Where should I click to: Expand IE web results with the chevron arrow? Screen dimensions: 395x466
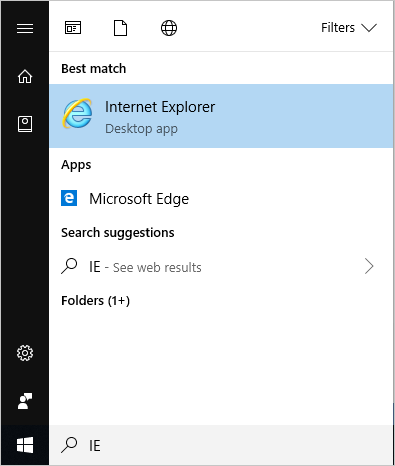[x=369, y=266]
